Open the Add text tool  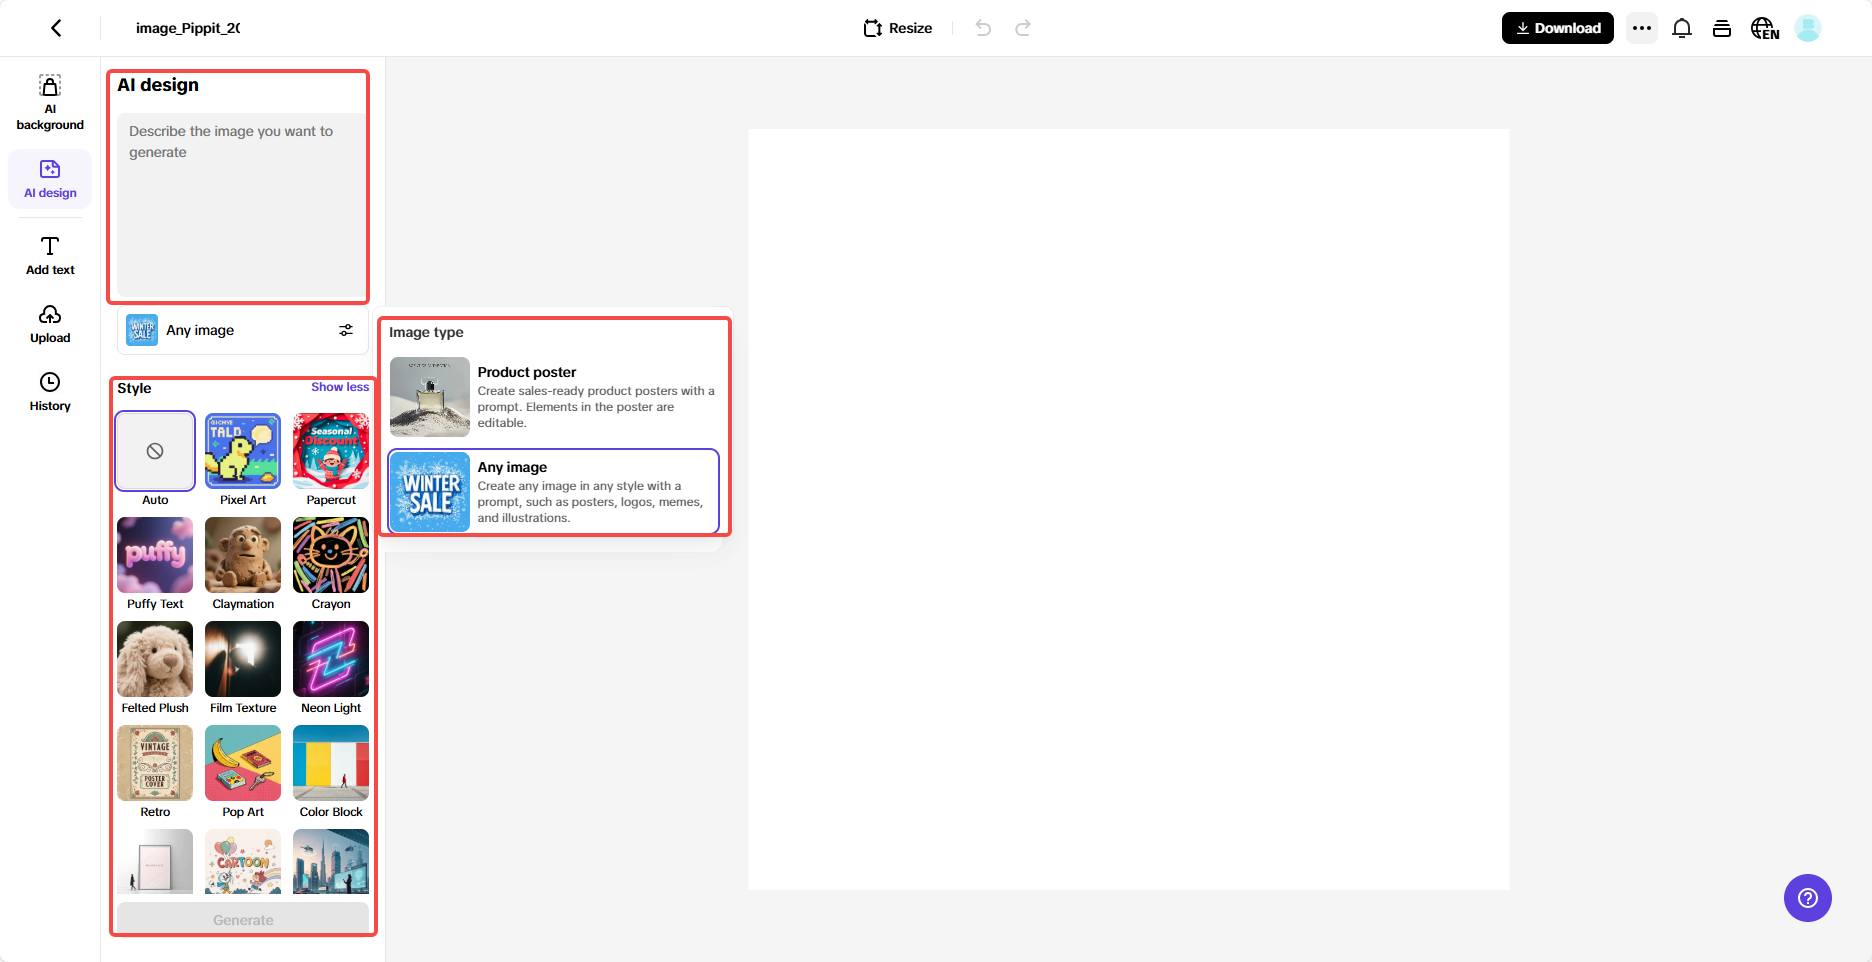[50, 255]
